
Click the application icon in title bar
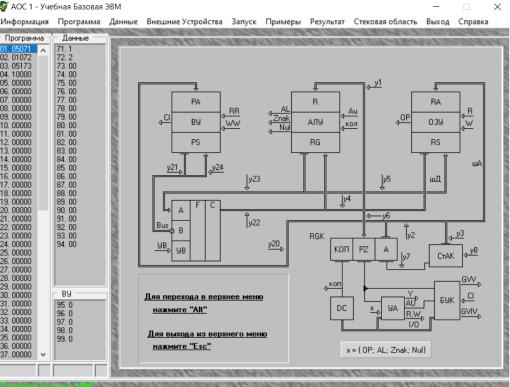[x=4, y=6]
